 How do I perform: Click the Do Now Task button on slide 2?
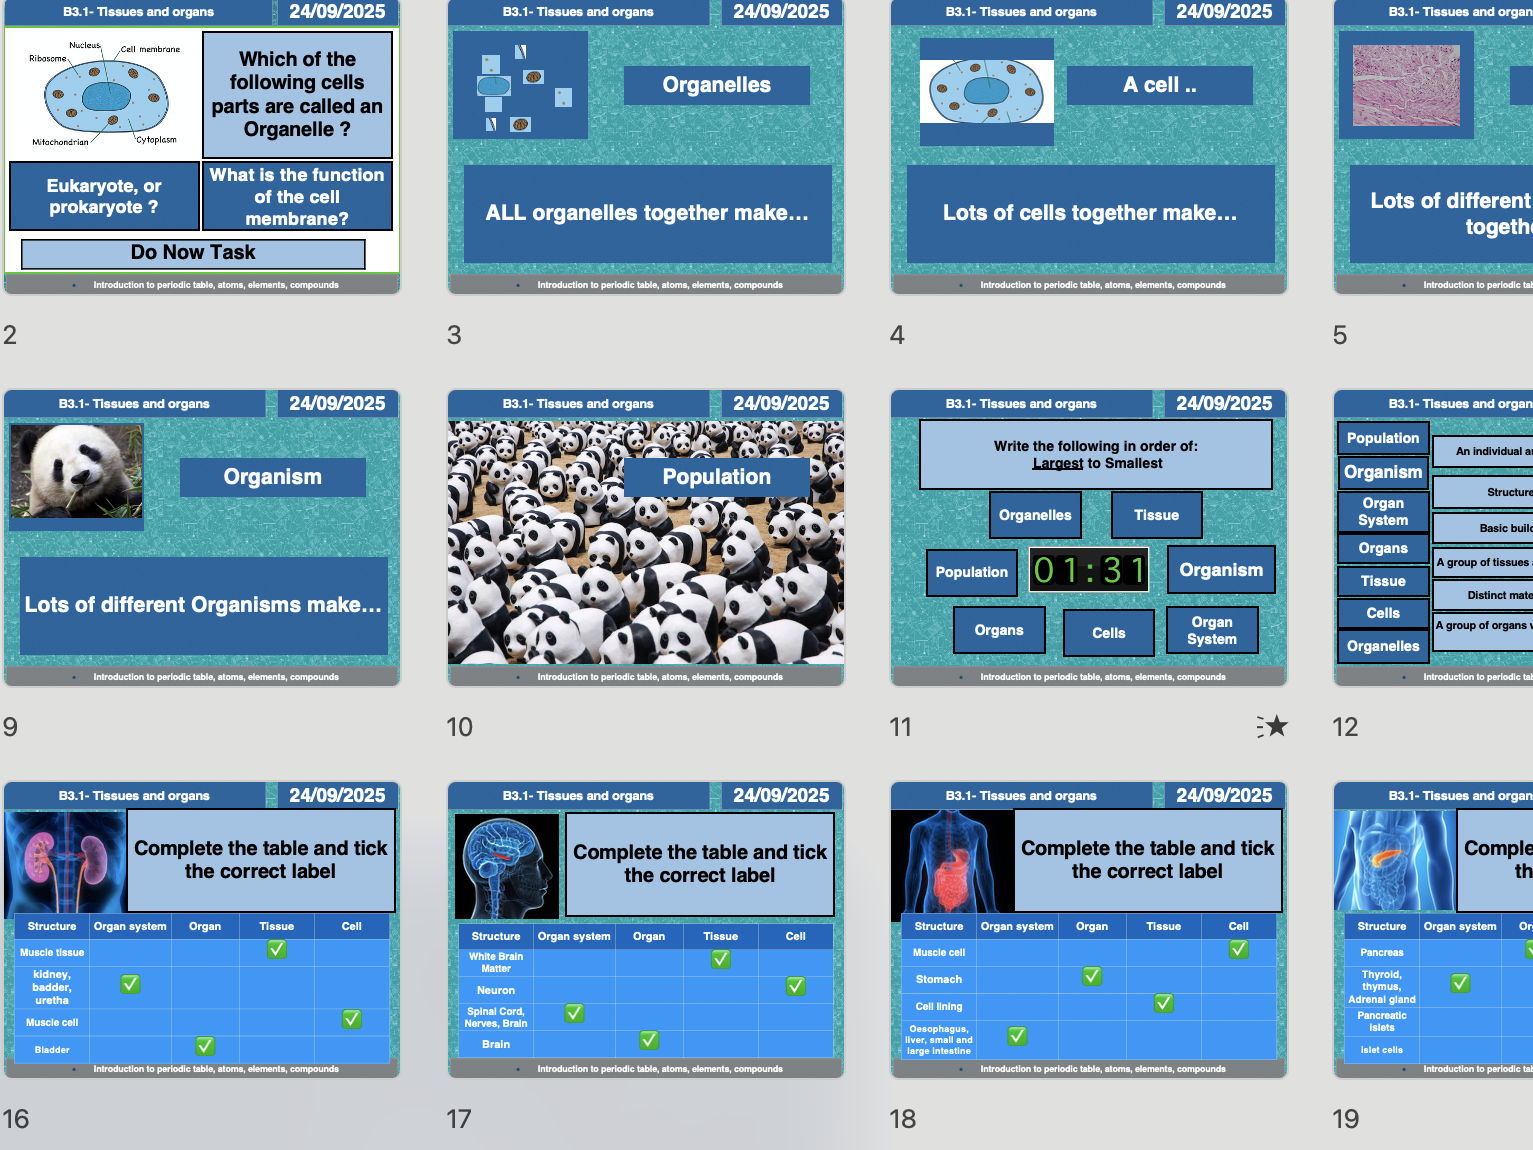pos(193,252)
